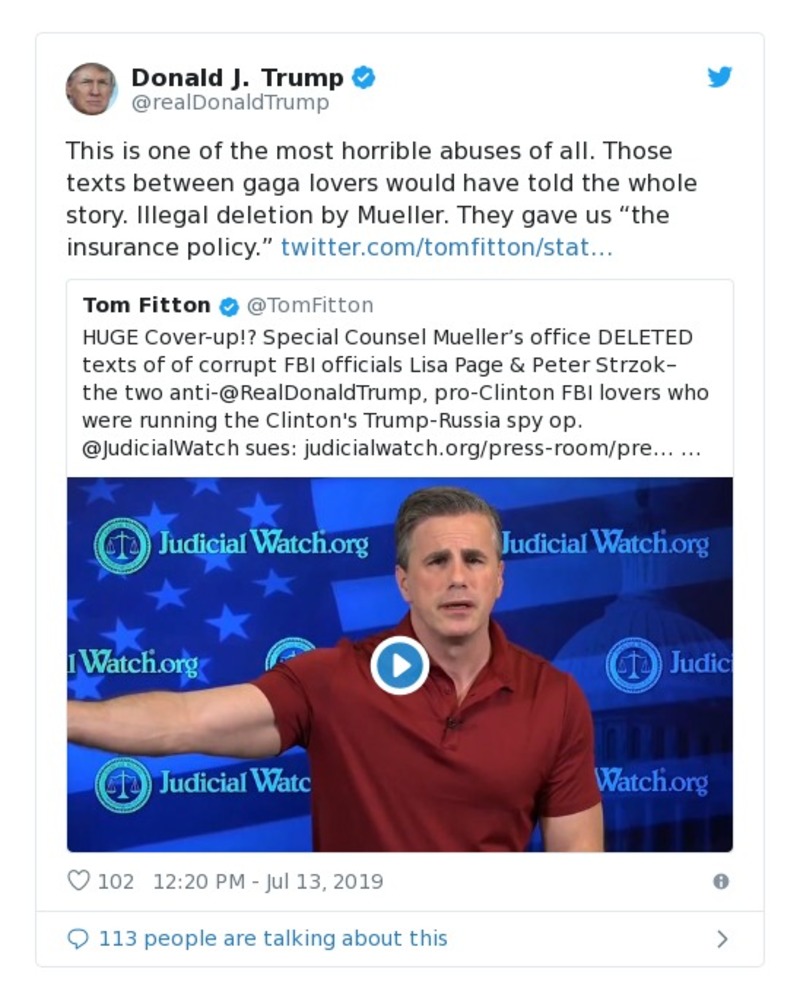Open the @TomFitton handle in quoted tweet
The image size is (800, 1004).
point(310,306)
